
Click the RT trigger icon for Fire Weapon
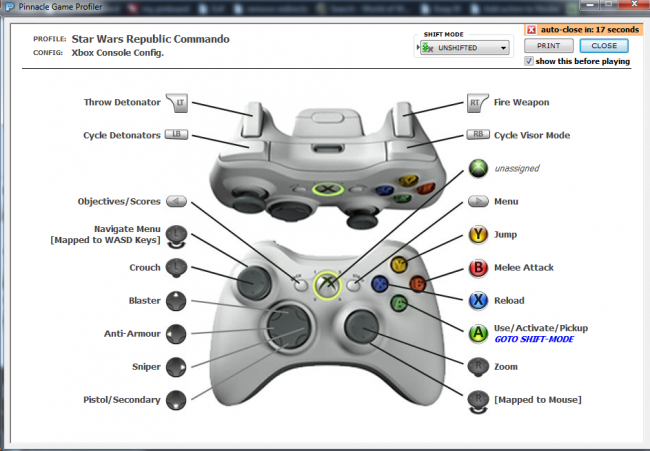478,103
